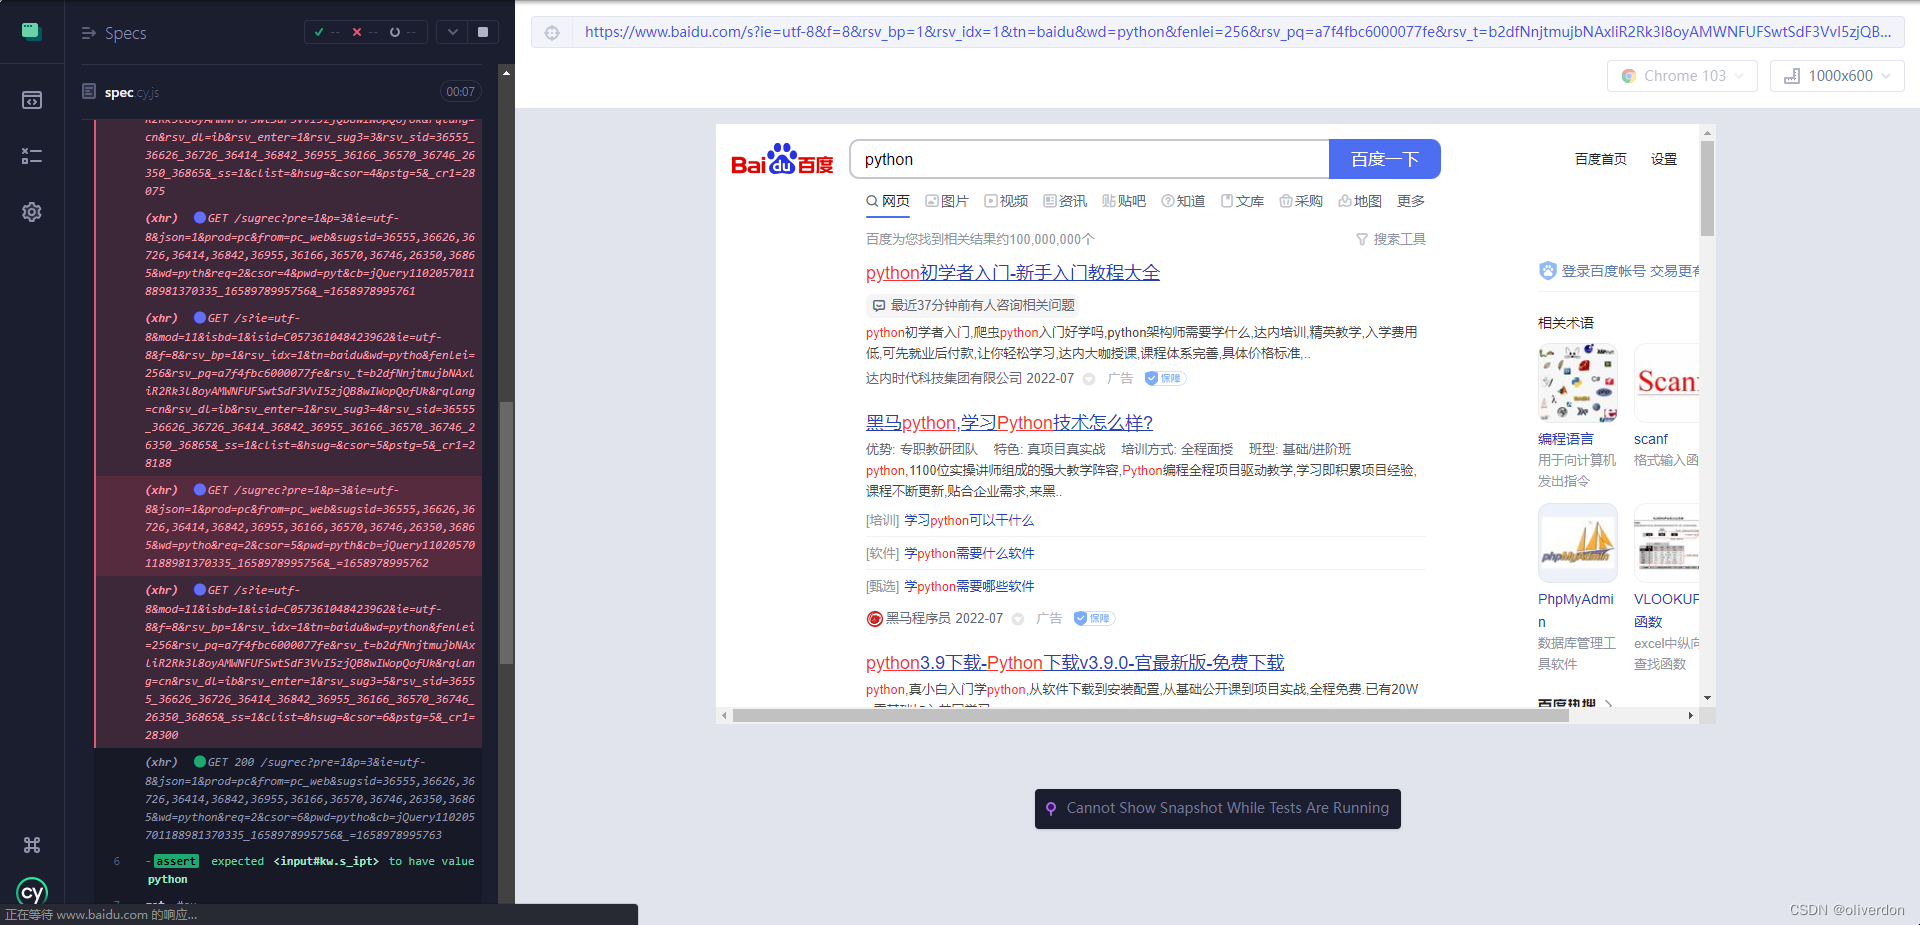The height and width of the screenshot is (925, 1920).
Task: Switch to the 贴吧 tab
Action: click(x=1124, y=201)
